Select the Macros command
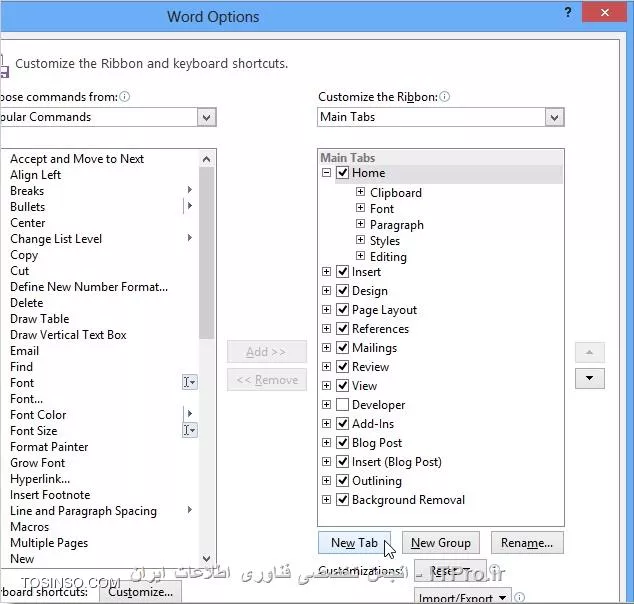The image size is (634, 604). [x=30, y=527]
